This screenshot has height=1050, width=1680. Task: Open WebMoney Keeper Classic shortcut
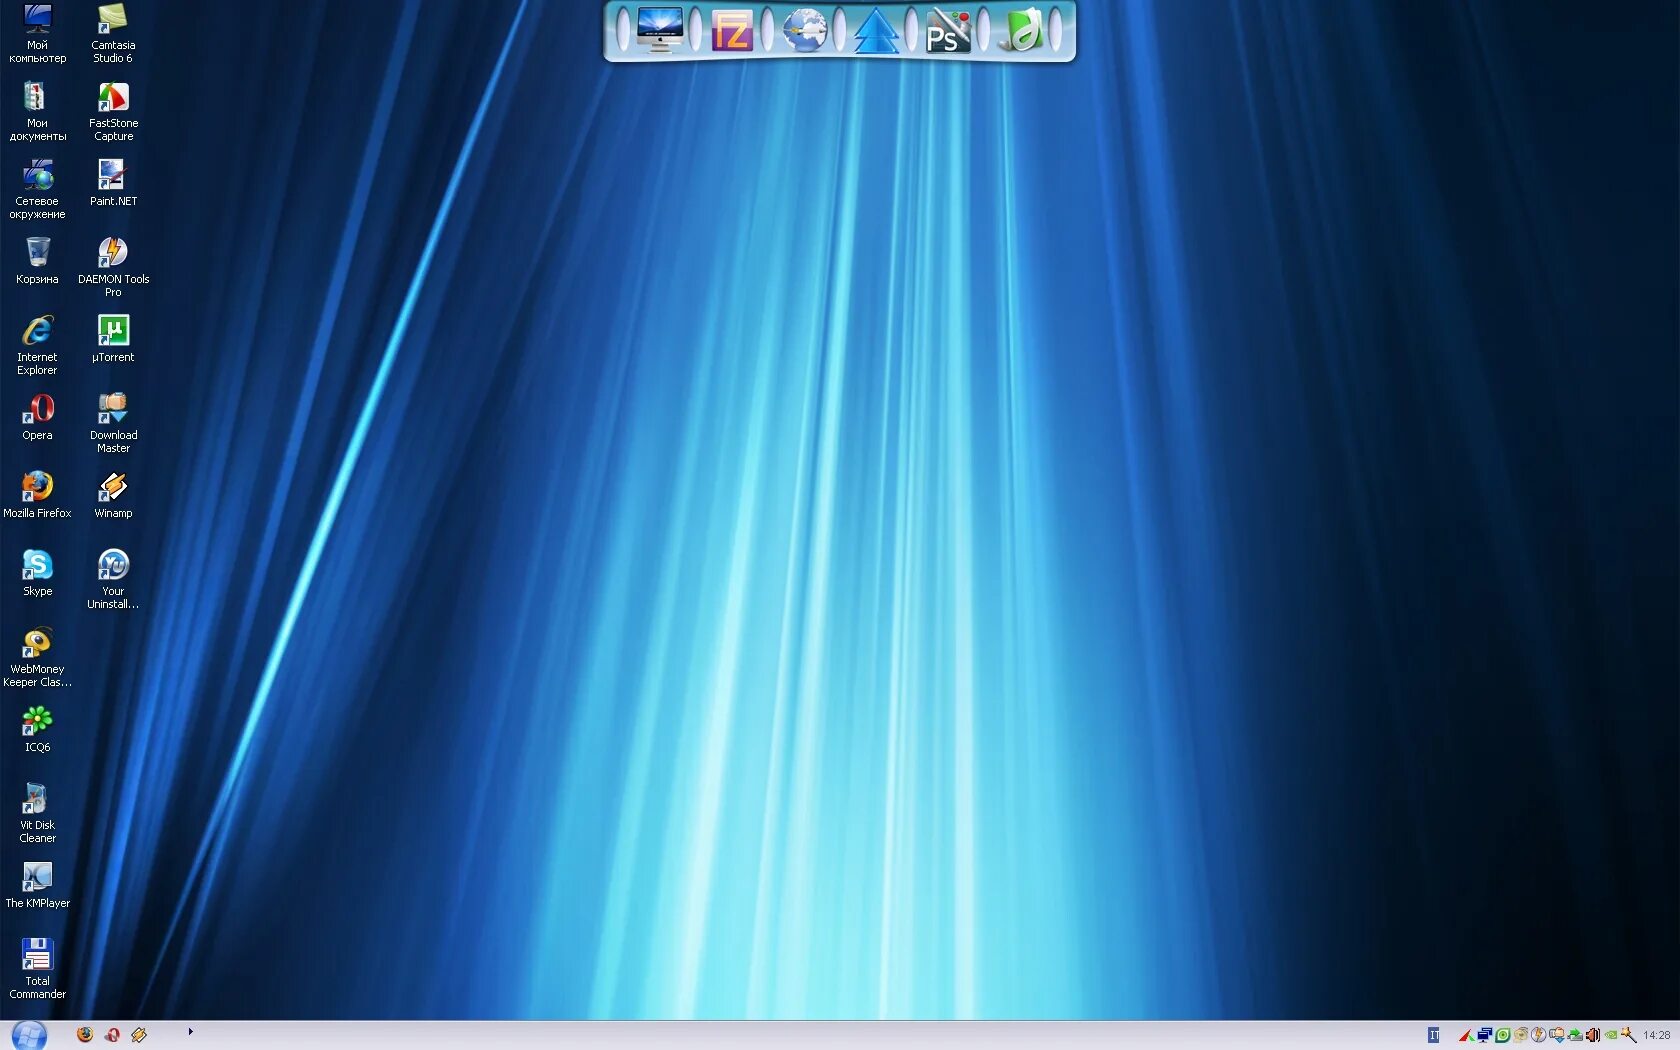37,658
